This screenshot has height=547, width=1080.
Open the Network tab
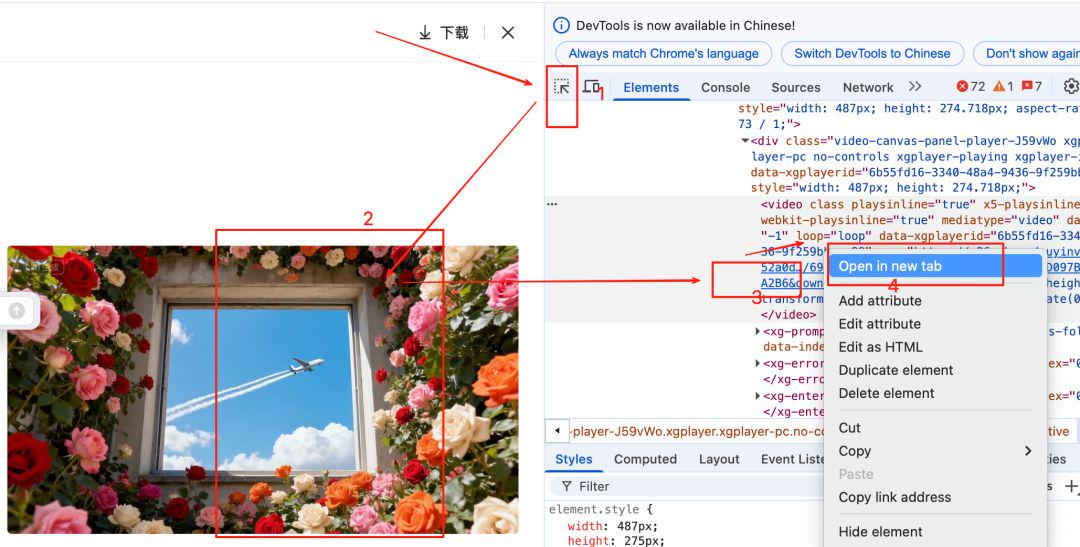pos(867,87)
